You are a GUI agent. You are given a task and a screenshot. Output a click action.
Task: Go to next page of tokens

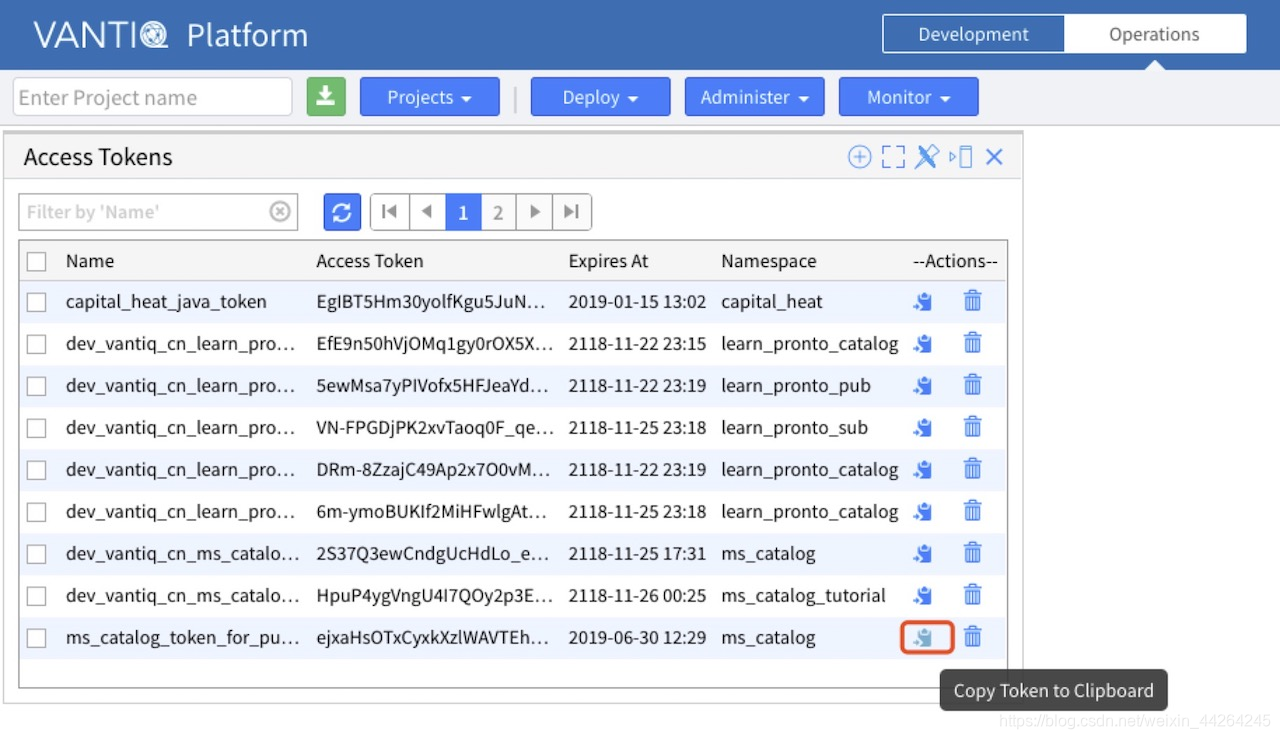[535, 212]
